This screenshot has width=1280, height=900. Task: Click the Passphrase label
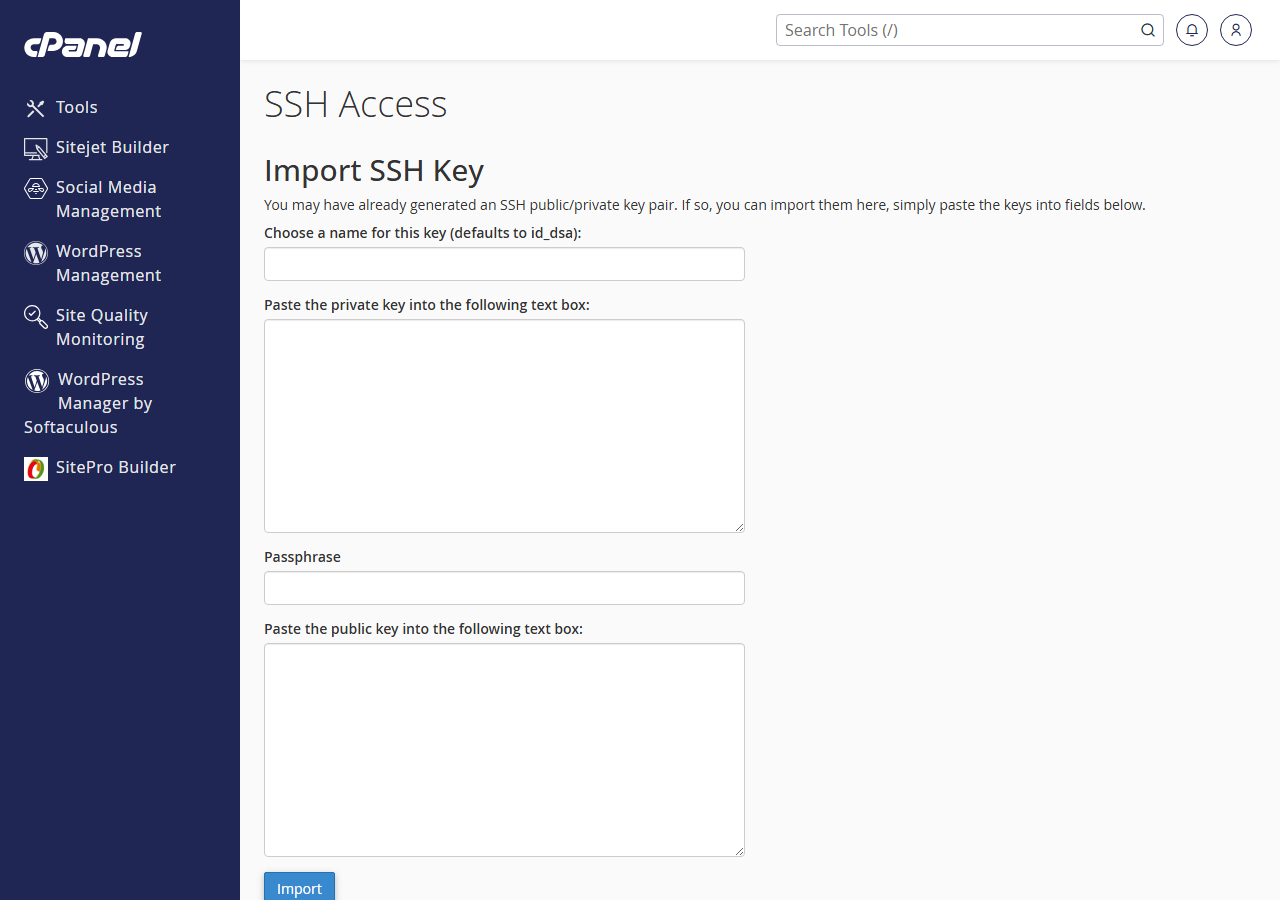[x=302, y=557]
